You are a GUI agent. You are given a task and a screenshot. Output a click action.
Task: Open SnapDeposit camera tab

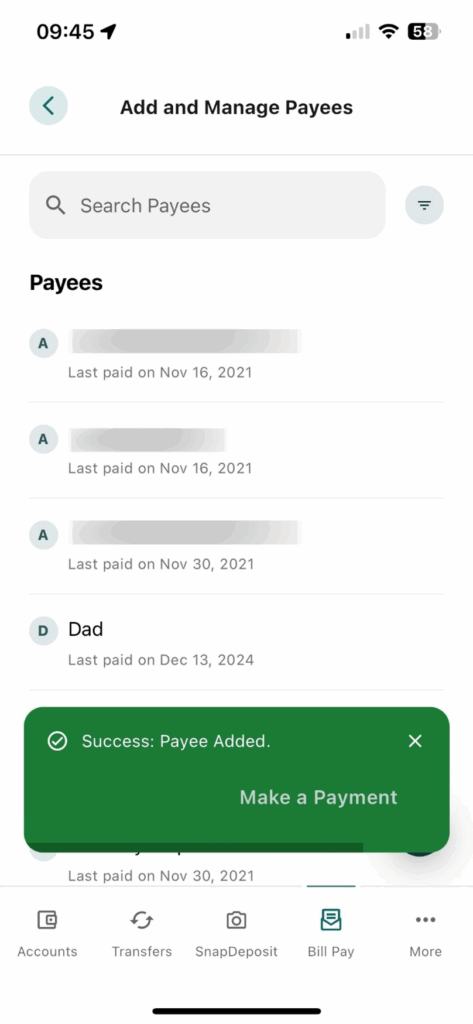(x=236, y=934)
